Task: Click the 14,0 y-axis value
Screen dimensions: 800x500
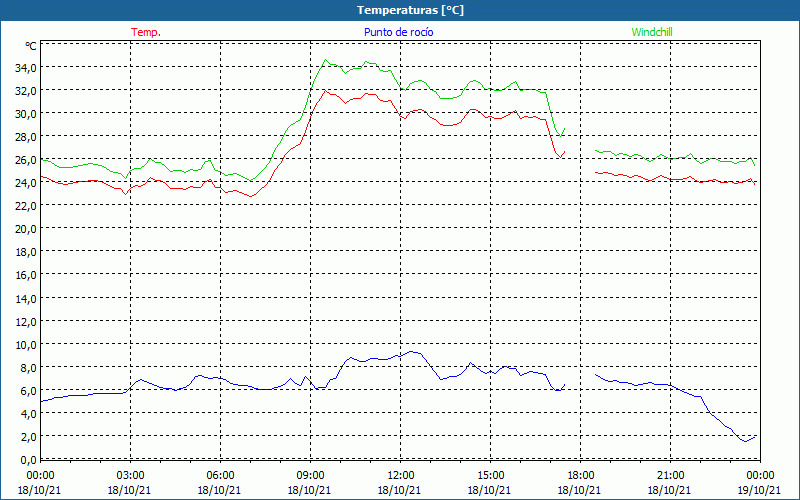Action: [26, 298]
